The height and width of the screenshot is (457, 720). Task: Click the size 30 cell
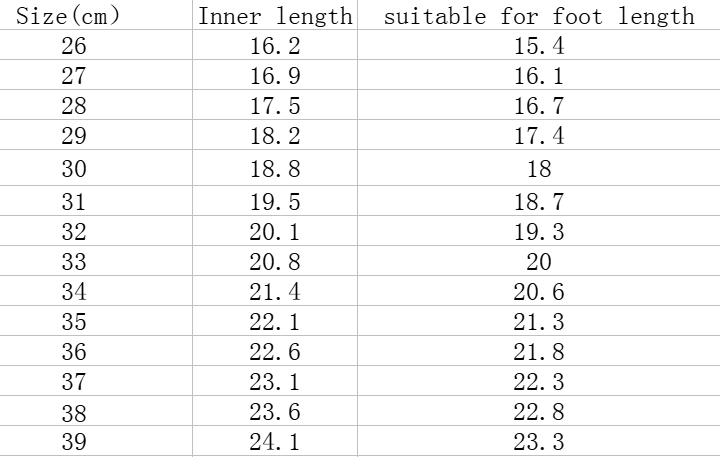pyautogui.click(x=73, y=170)
